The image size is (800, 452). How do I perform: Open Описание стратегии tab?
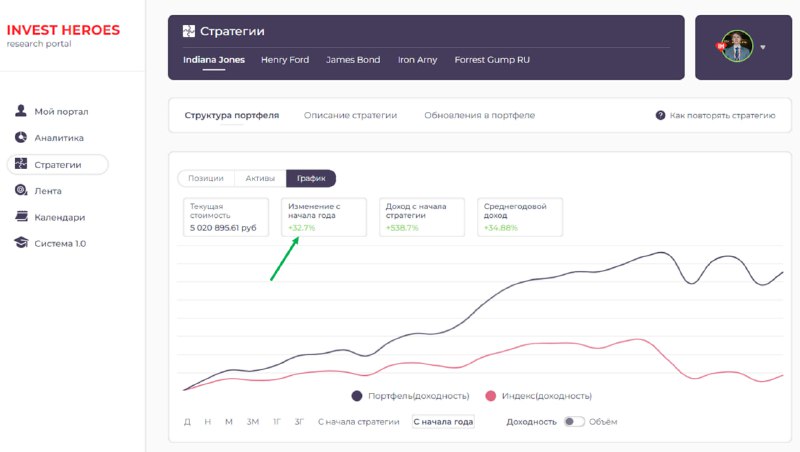351,115
